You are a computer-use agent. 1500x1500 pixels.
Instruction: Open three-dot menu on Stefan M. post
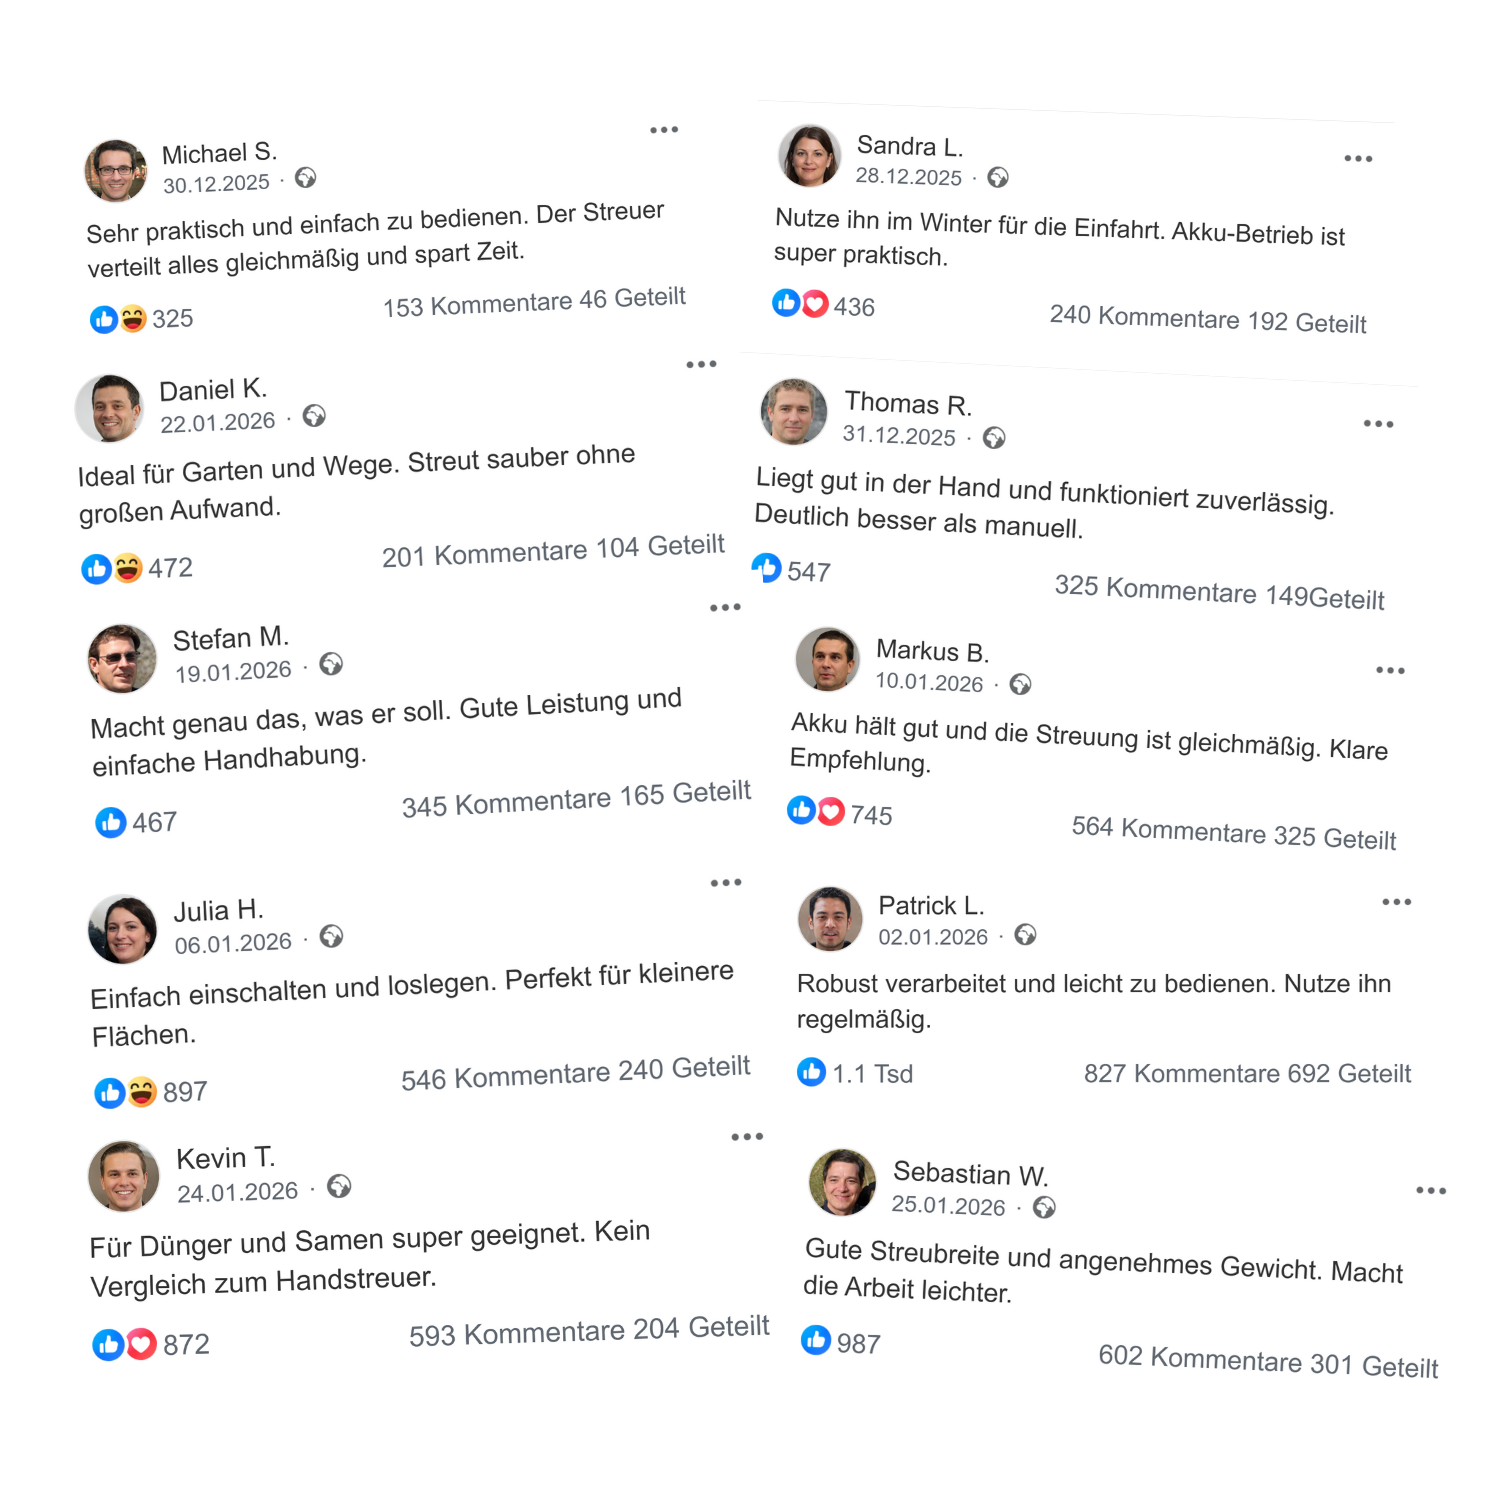(725, 608)
